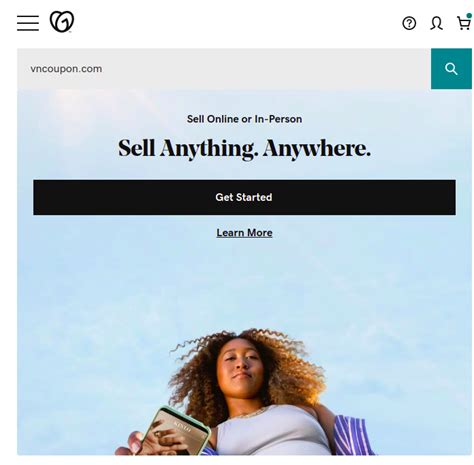This screenshot has width=474, height=465.
Task: Click the "Sell Anything. Anywhere." headline
Action: pyautogui.click(x=244, y=149)
